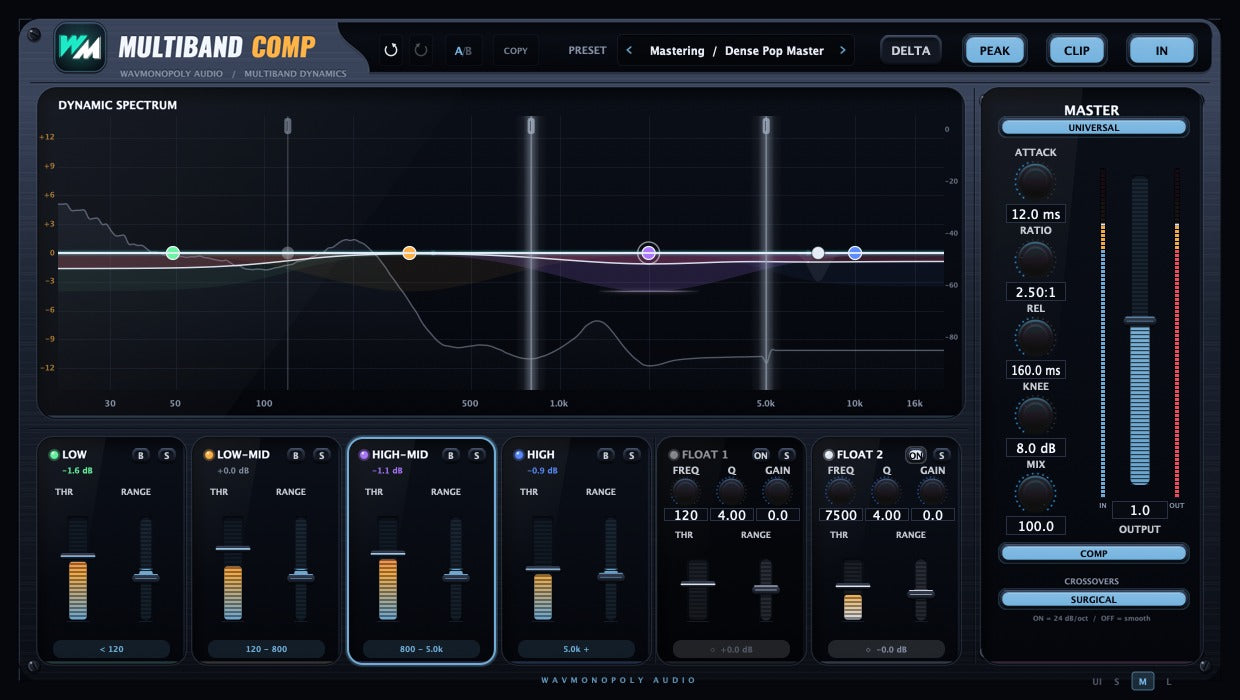Click the FLOAT 1 Q knob
The height and width of the screenshot is (700, 1240).
point(731,491)
